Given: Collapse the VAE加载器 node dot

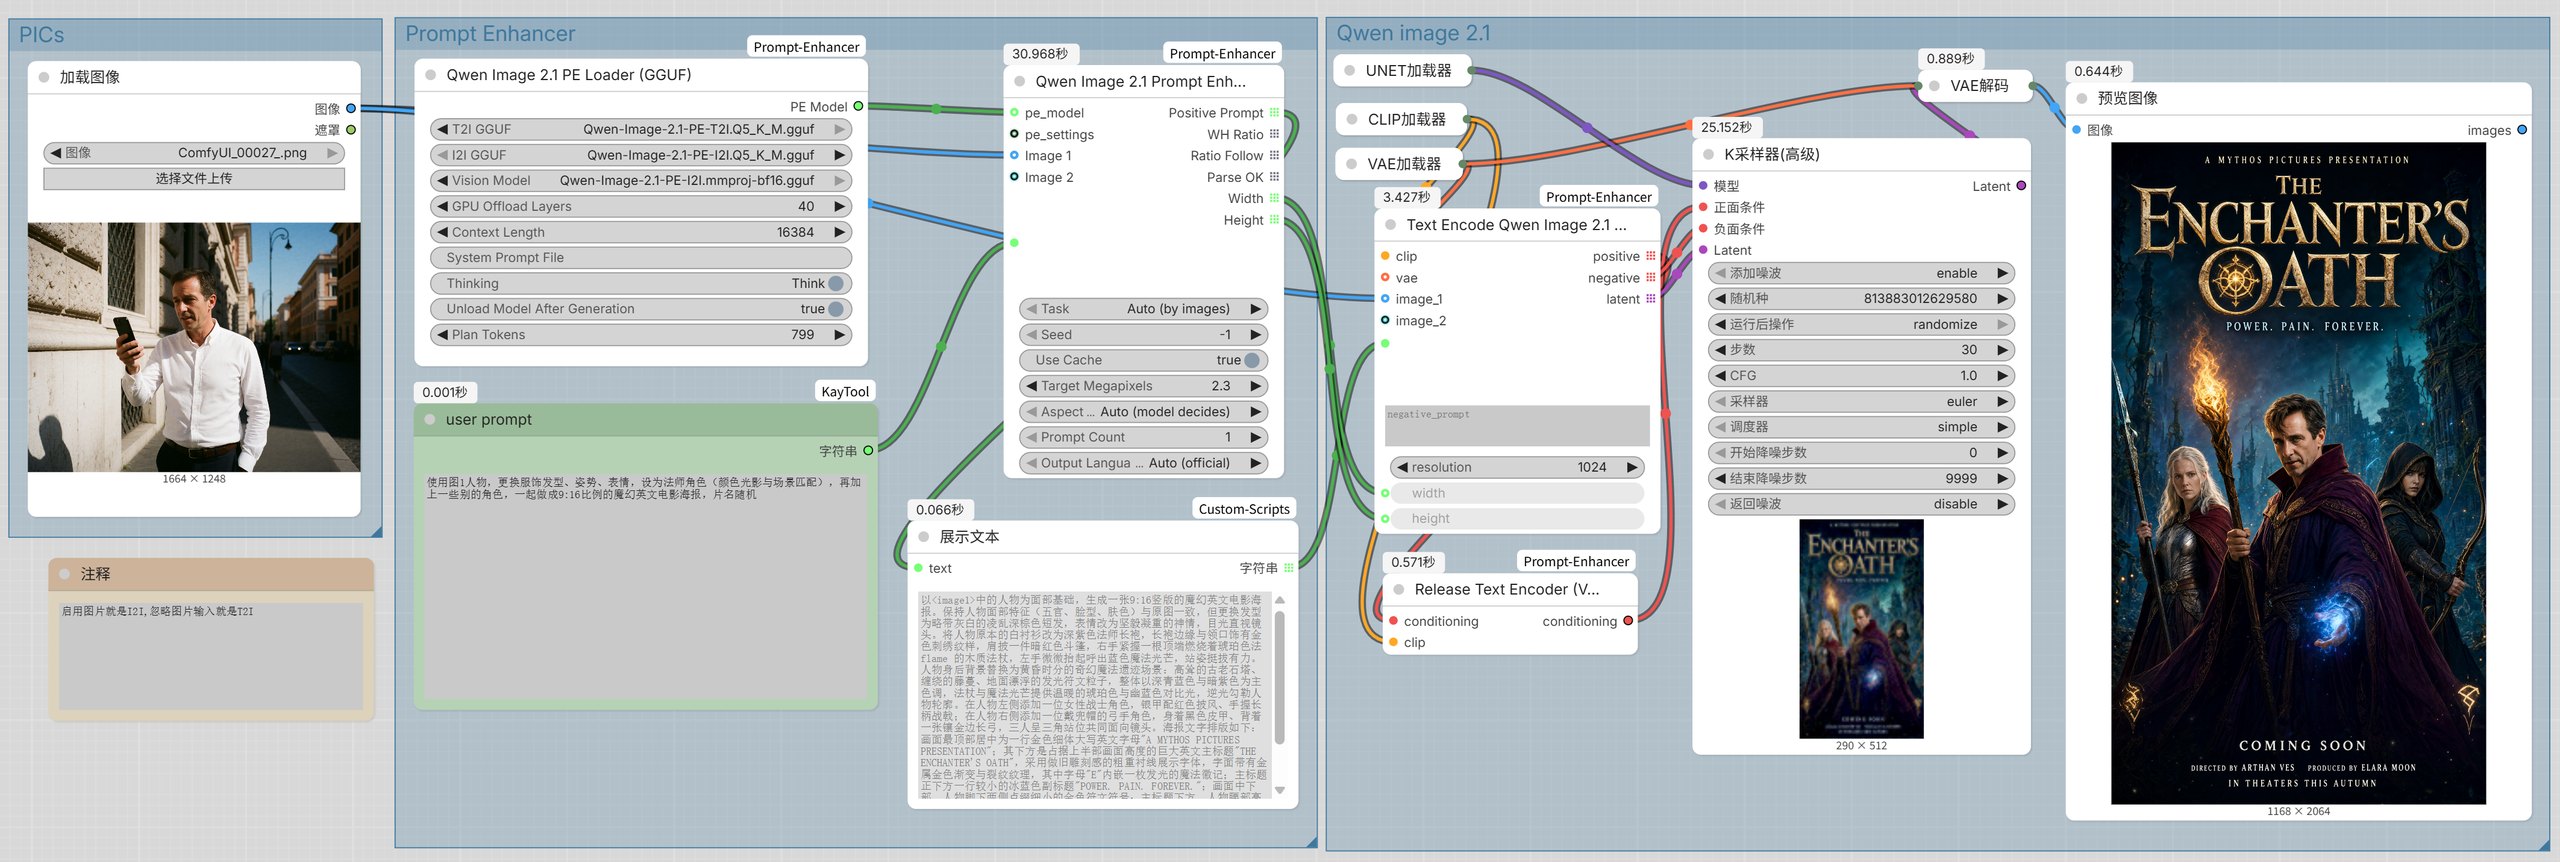Looking at the screenshot, I should (x=1352, y=164).
